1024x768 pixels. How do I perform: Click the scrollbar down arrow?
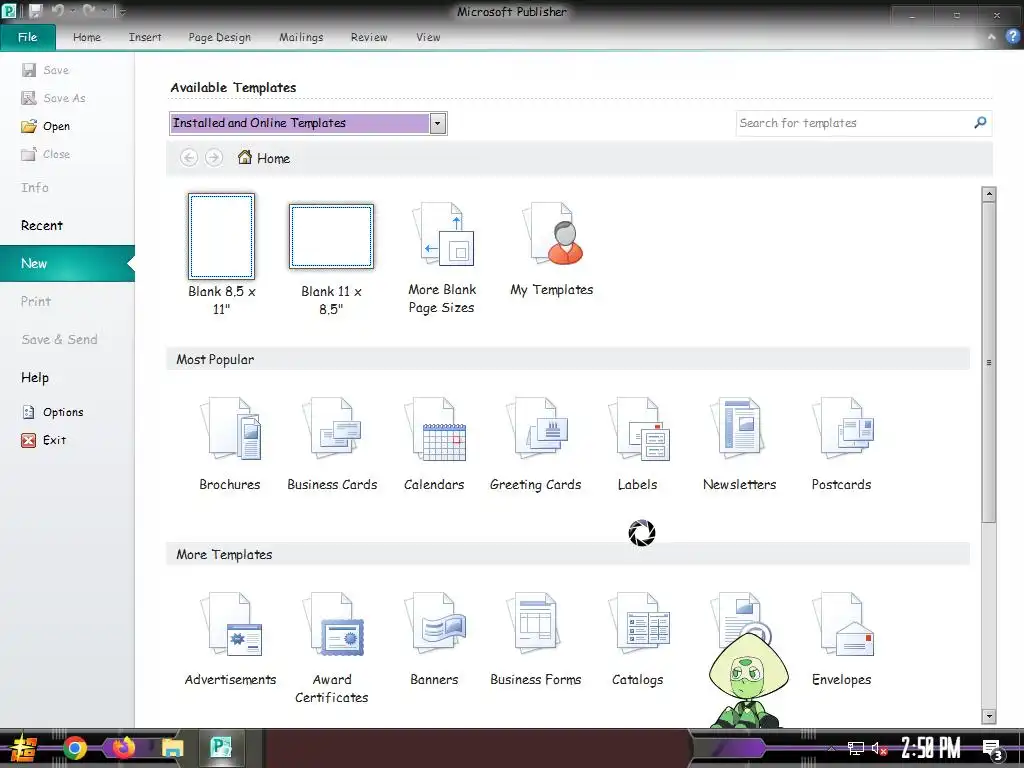pyautogui.click(x=989, y=716)
